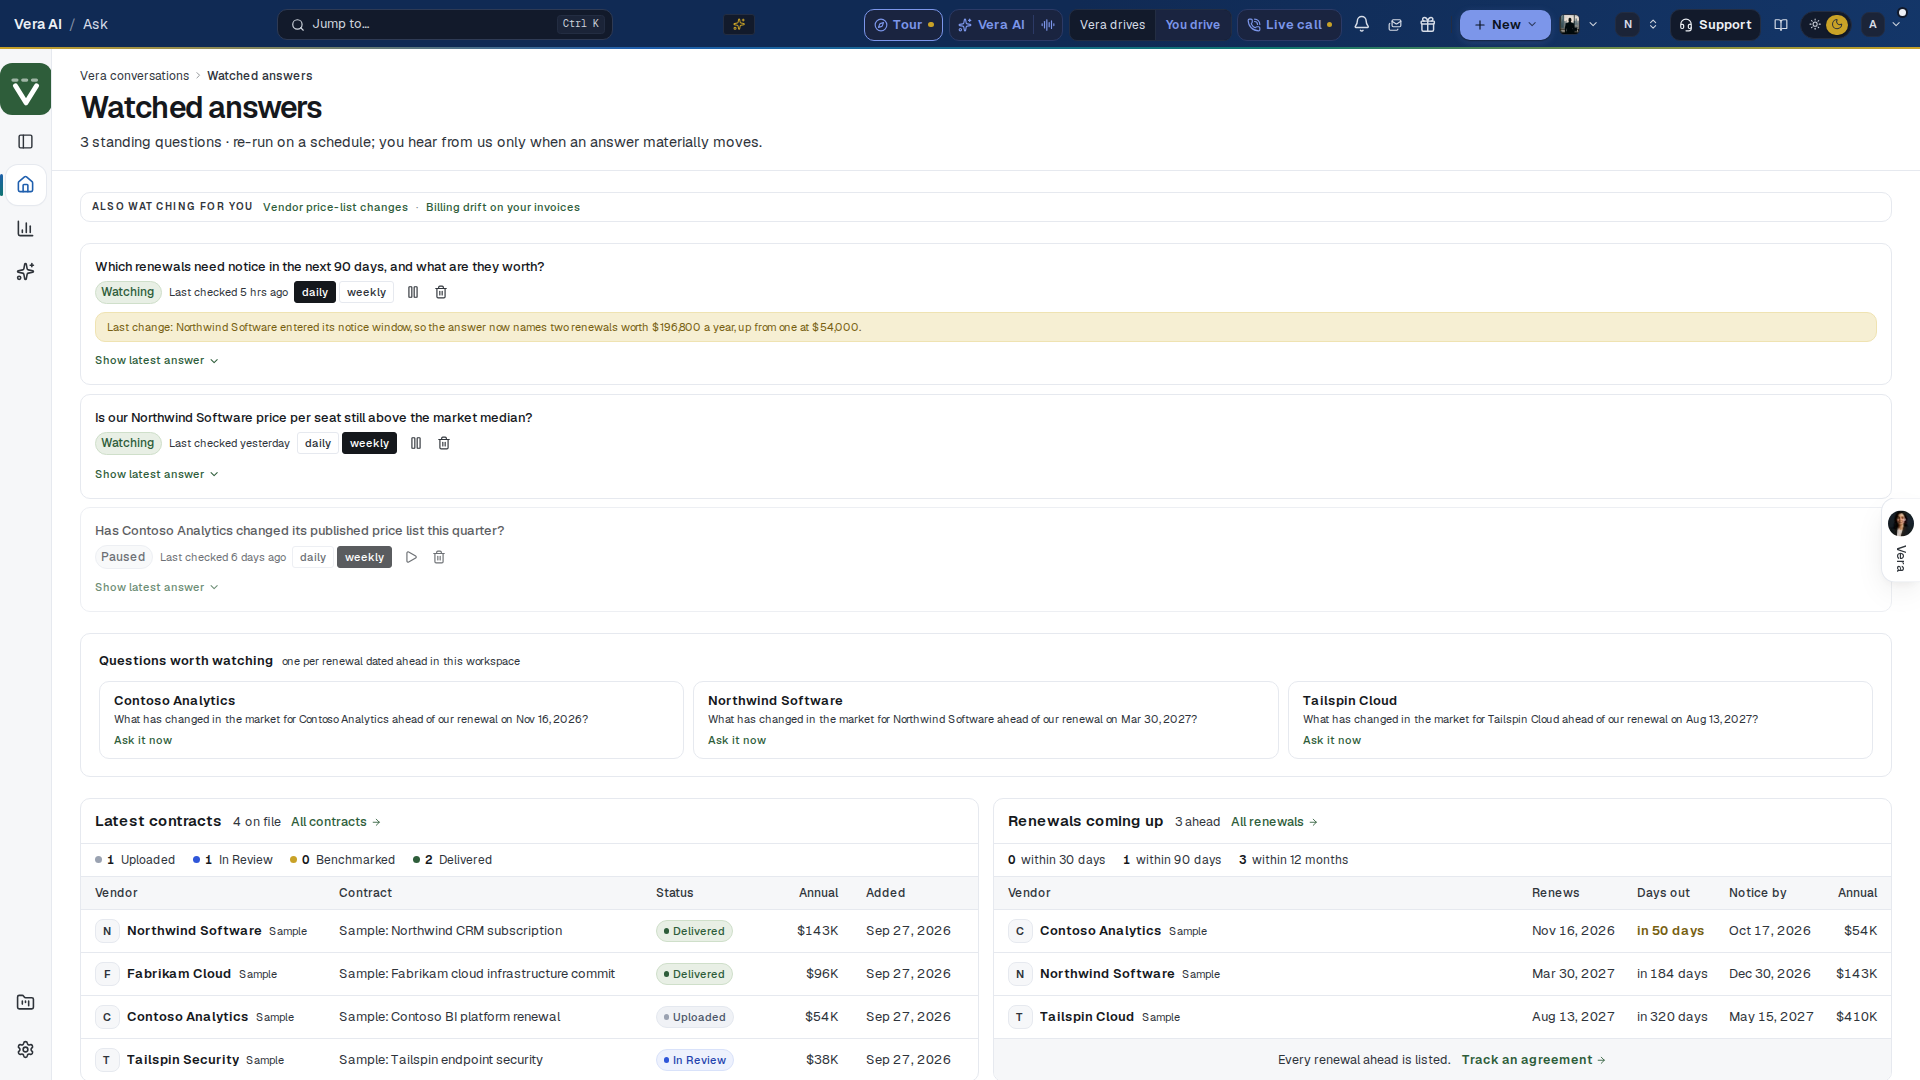Start the Tour
1920x1080 pixels.
tap(903, 25)
